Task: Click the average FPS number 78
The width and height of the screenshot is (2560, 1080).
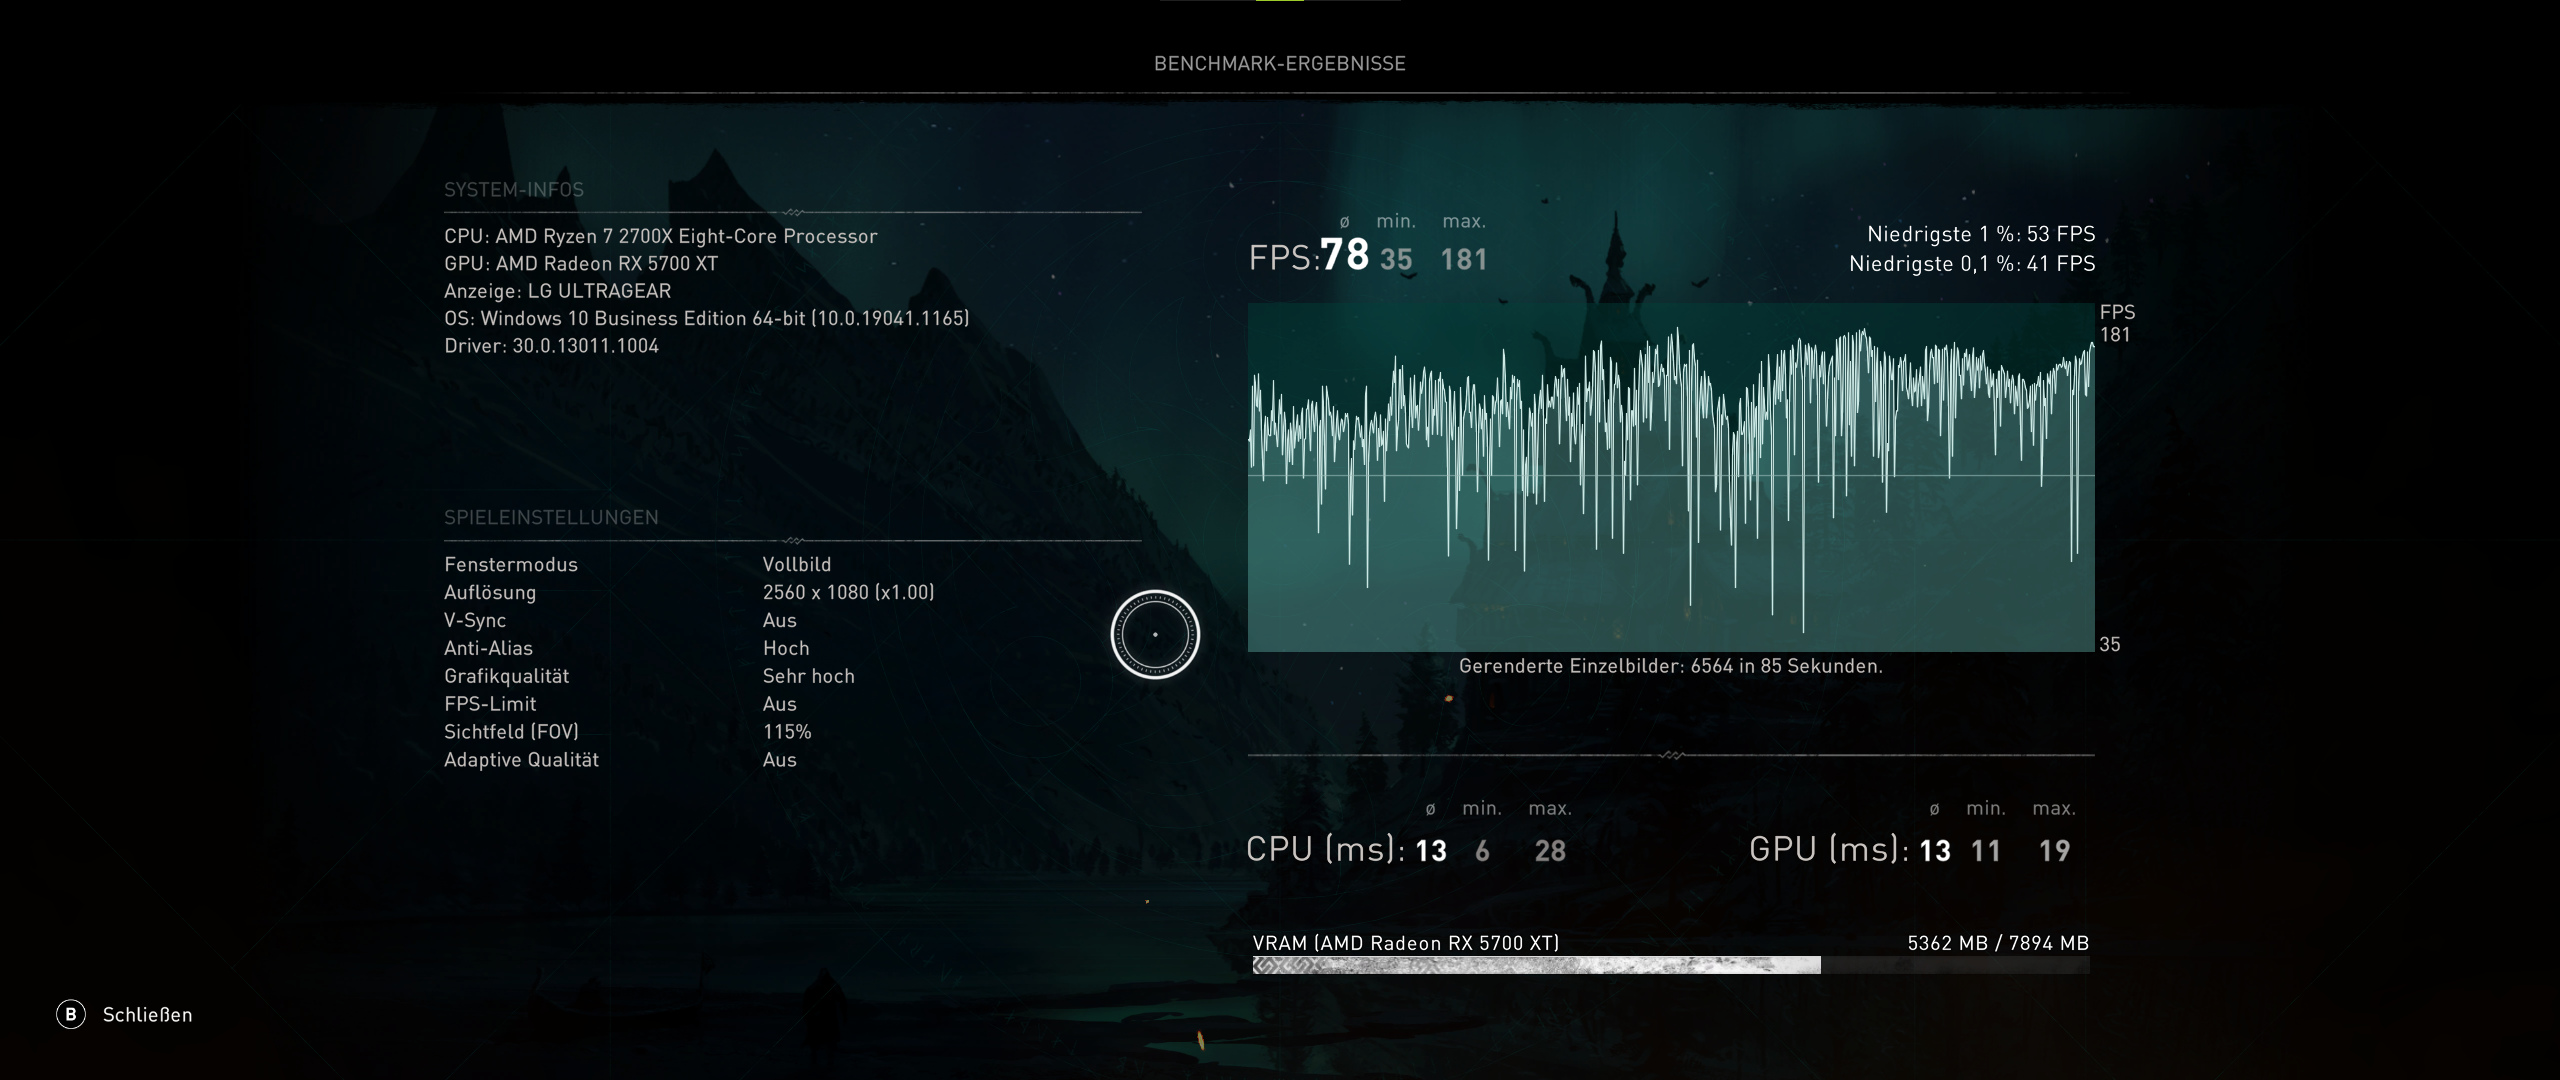Action: click(x=1344, y=255)
